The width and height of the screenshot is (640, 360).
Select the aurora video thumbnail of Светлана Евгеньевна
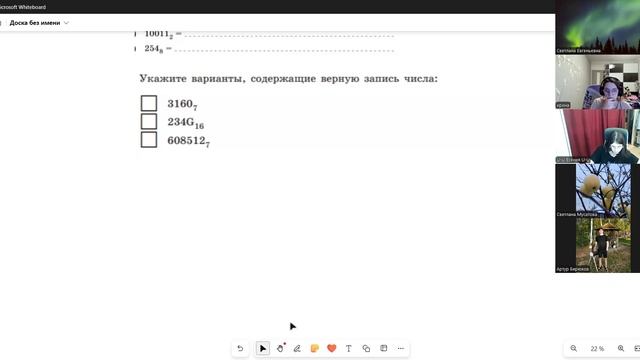point(598,27)
